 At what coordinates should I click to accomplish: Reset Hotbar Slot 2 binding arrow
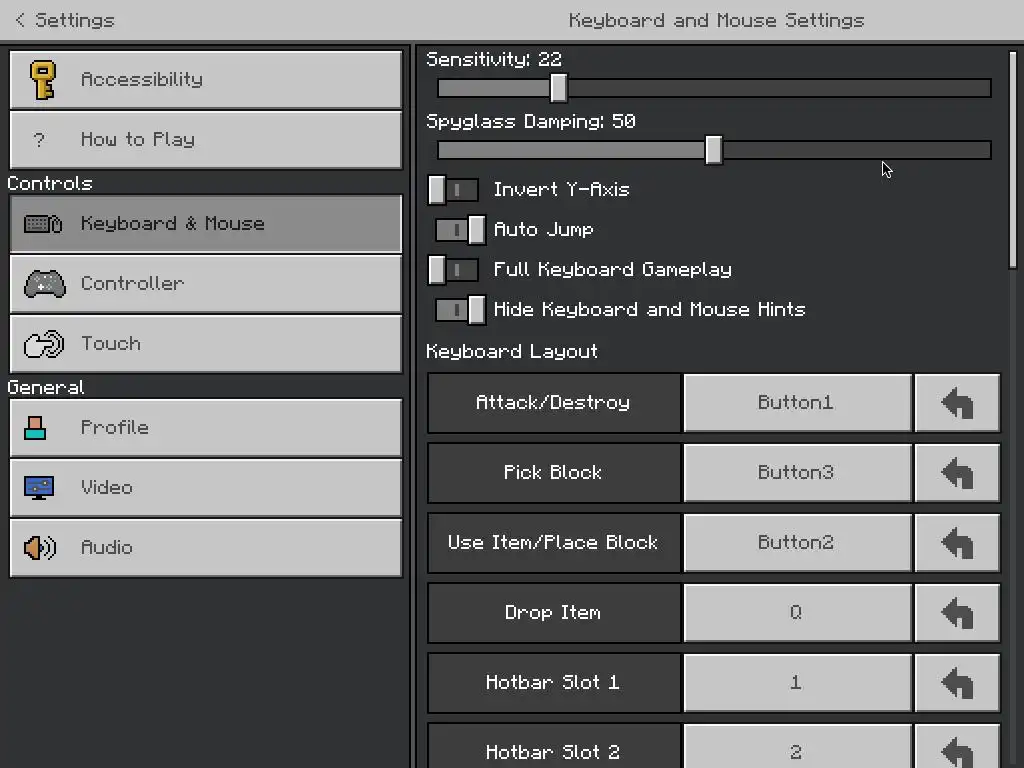tap(957, 746)
